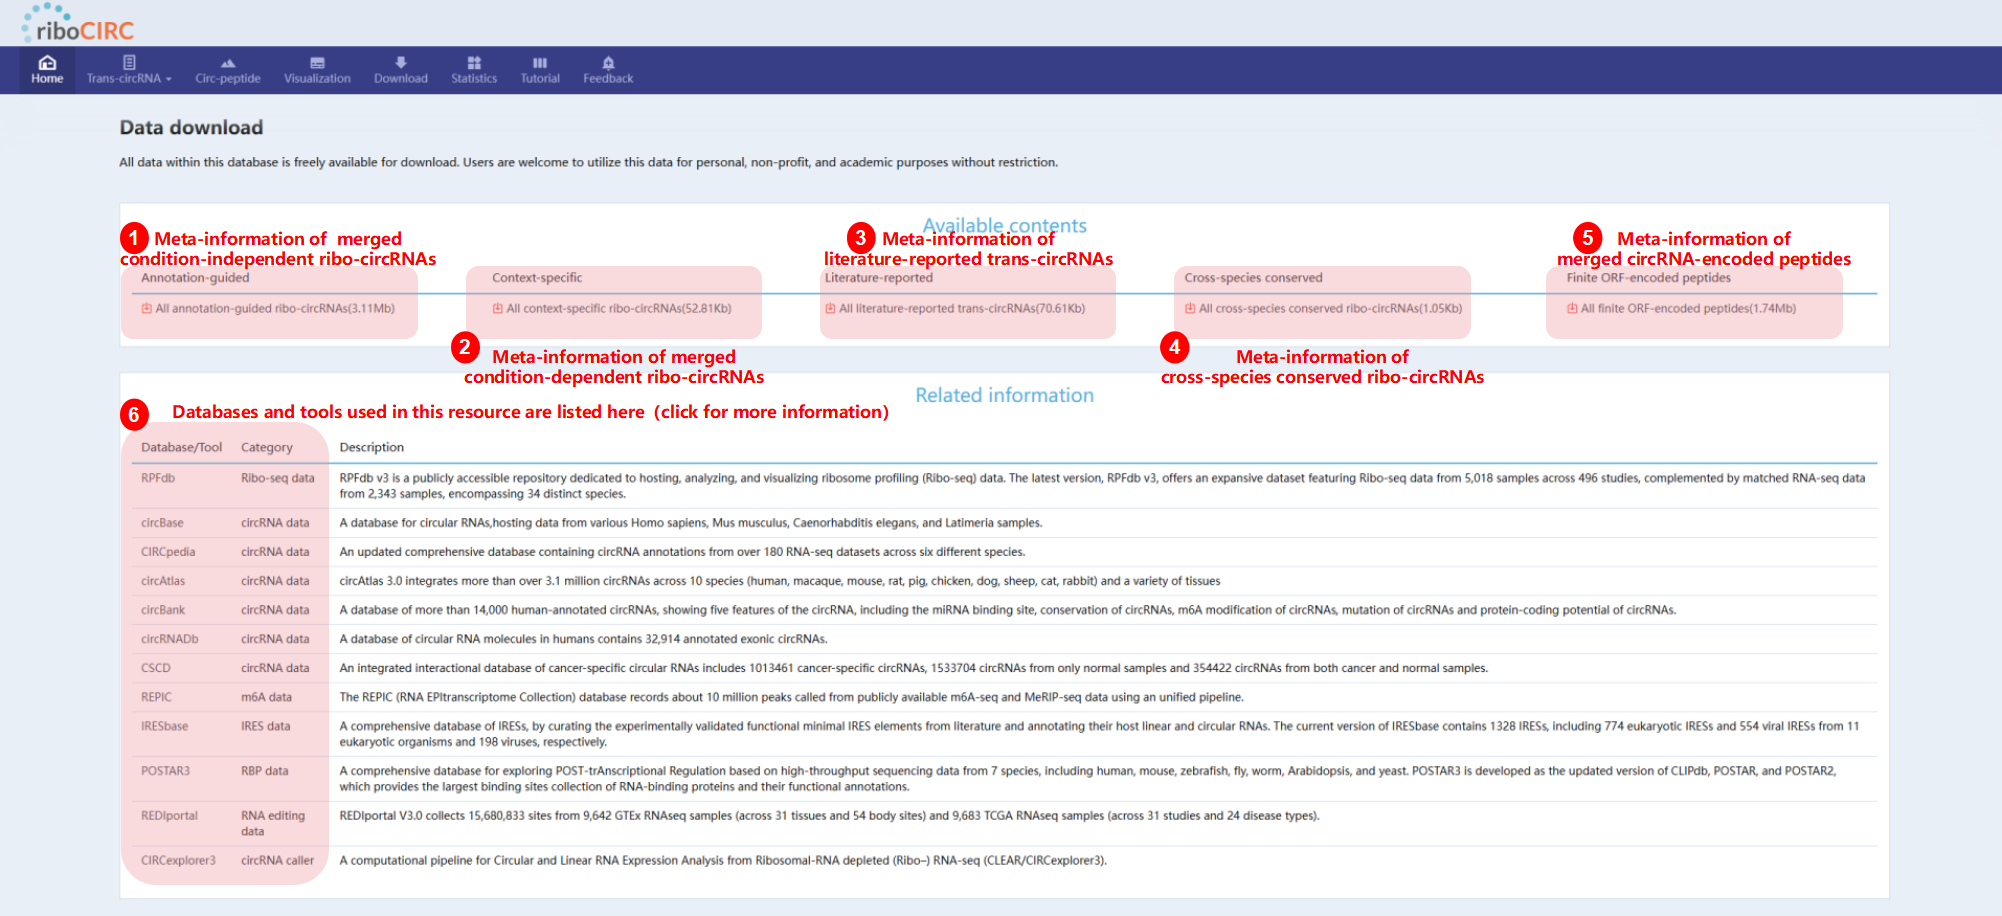Open the RPFdb database entry

158,479
